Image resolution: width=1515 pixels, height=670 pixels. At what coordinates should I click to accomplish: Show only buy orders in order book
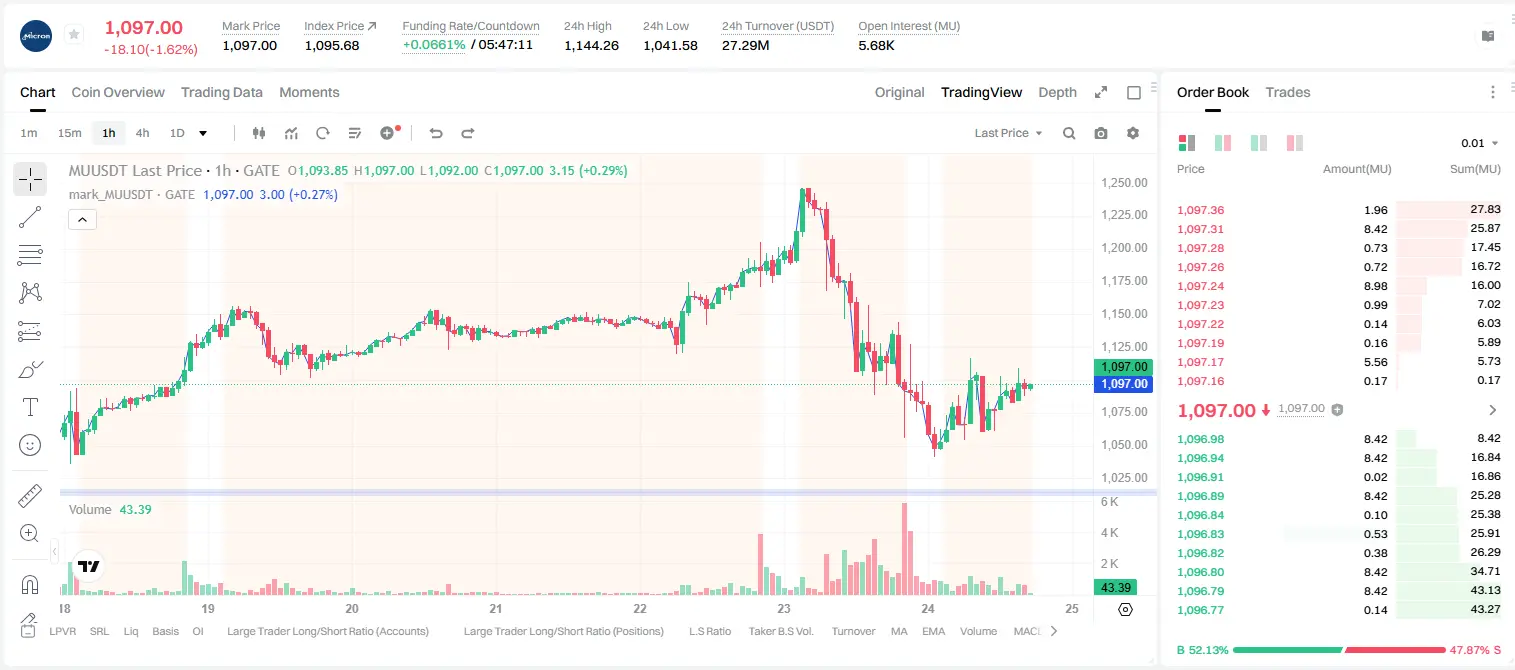click(1258, 143)
